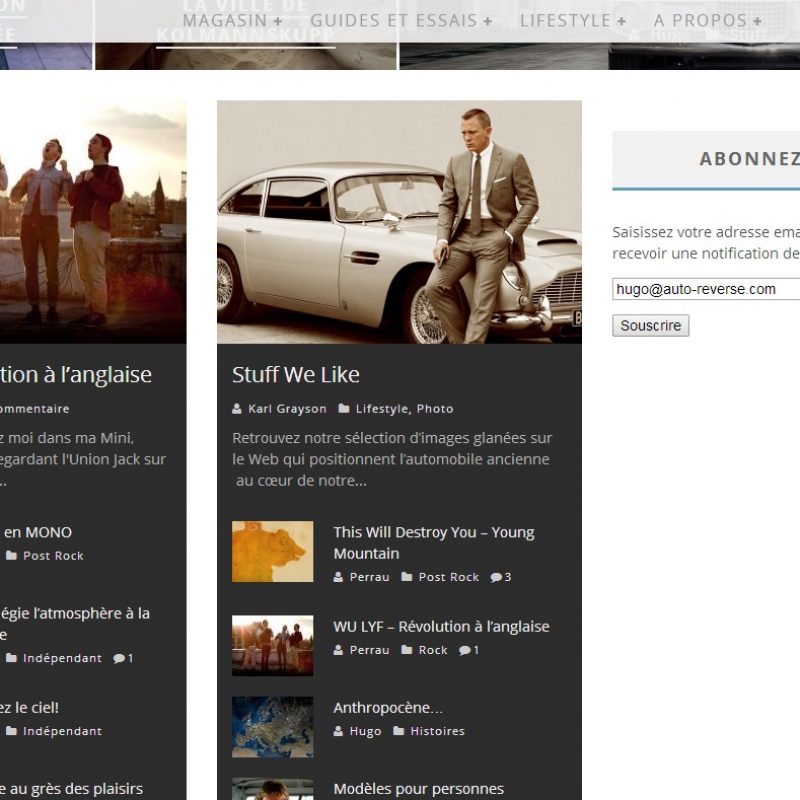Click the folder icon beside Rock category
Screen dimensions: 800x800
coord(407,650)
